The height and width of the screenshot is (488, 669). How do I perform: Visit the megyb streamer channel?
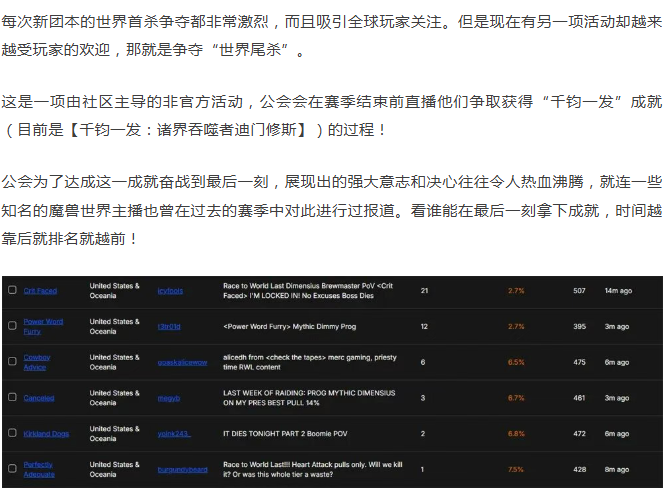coord(168,398)
